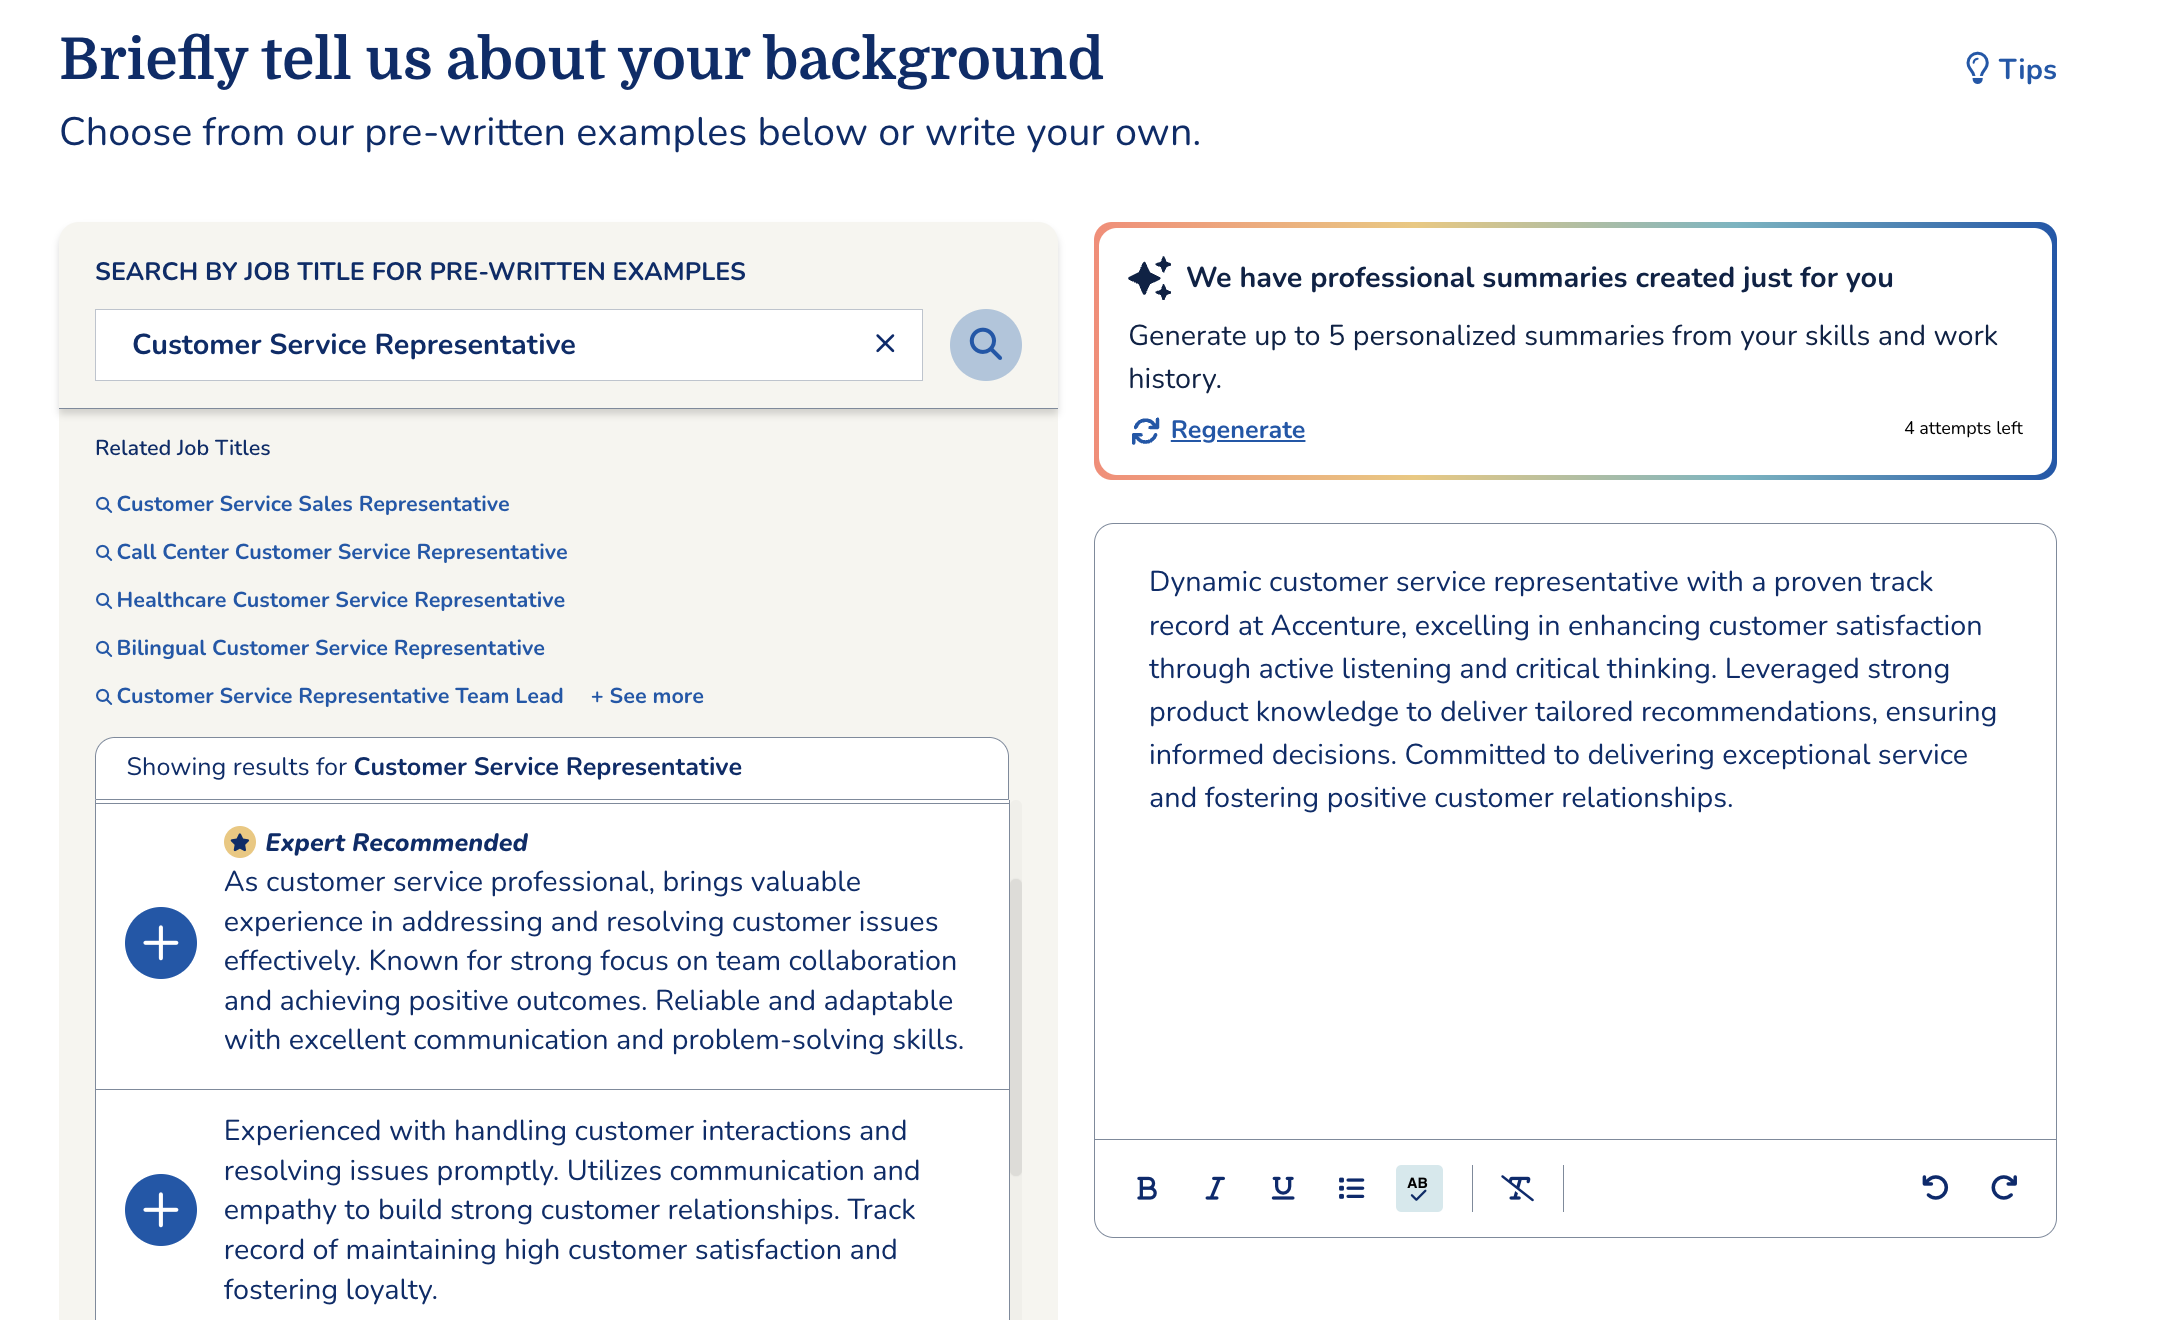Search Customer Service Sales Representative title

click(302, 504)
